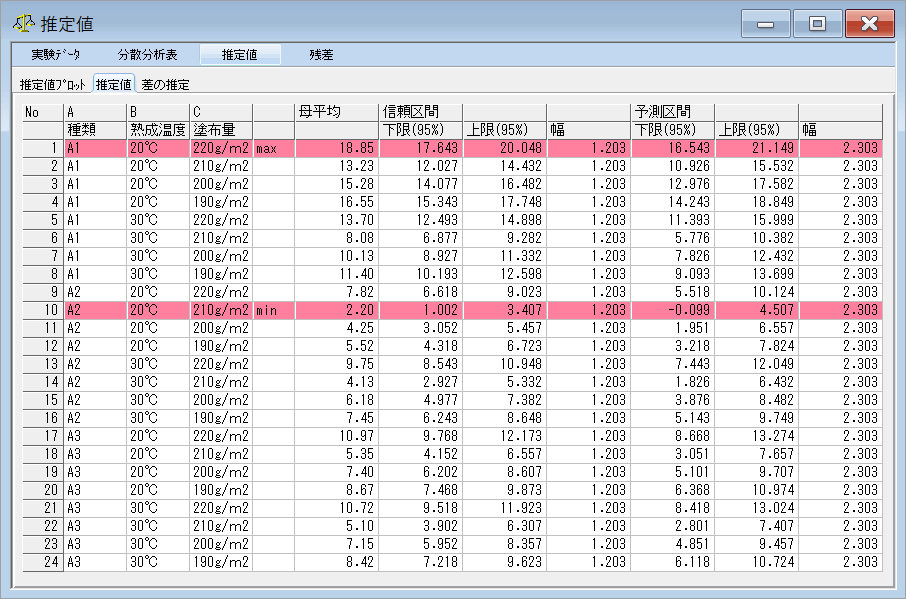906x599 pixels.
Task: Click the 予測区間 column header
Action: (662, 112)
